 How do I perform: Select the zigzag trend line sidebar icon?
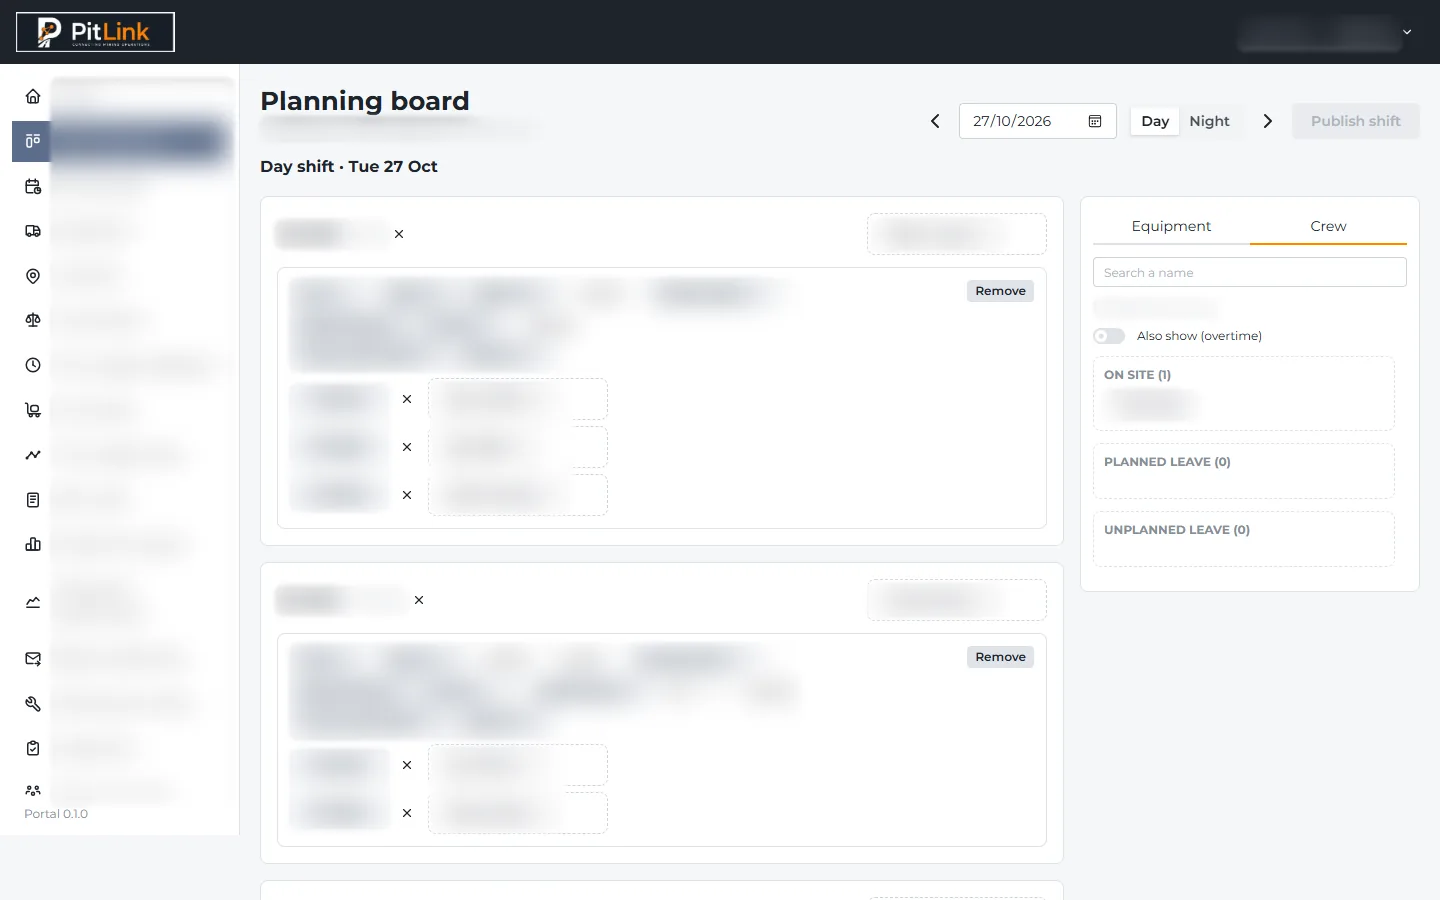coord(33,455)
